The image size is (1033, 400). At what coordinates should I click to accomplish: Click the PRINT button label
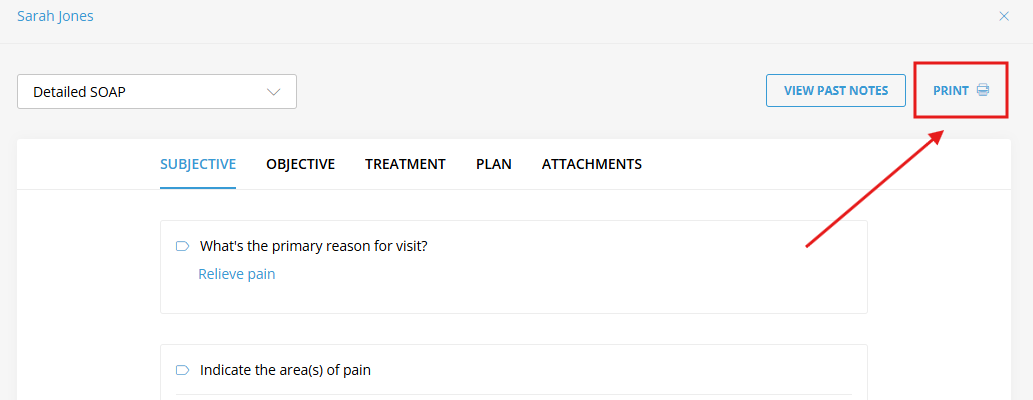(951, 91)
